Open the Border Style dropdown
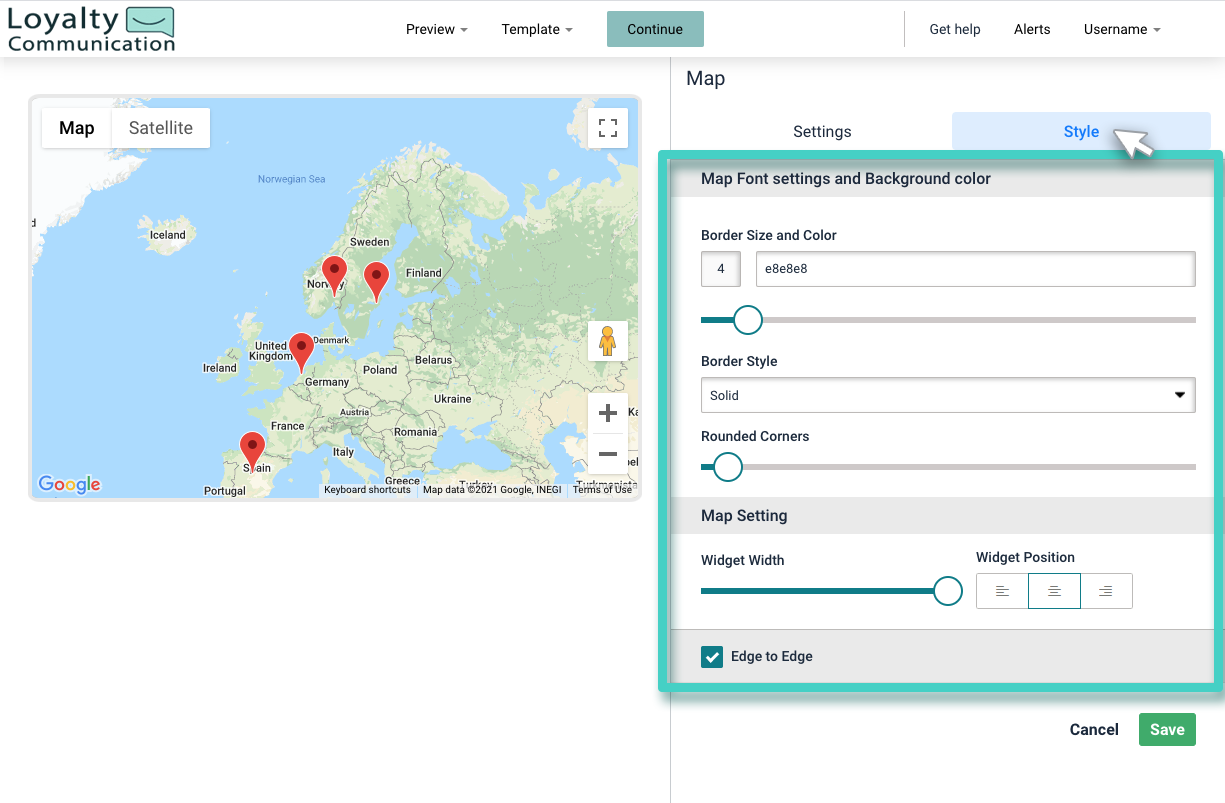The height and width of the screenshot is (803, 1225). (947, 395)
